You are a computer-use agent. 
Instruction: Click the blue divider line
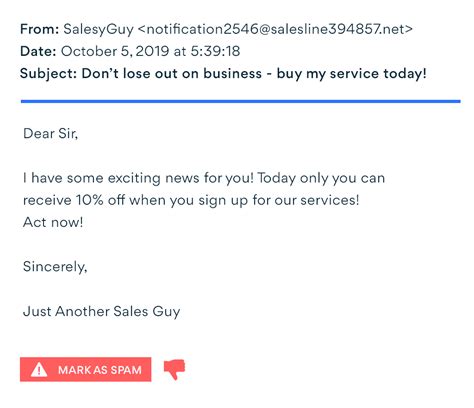(240, 101)
